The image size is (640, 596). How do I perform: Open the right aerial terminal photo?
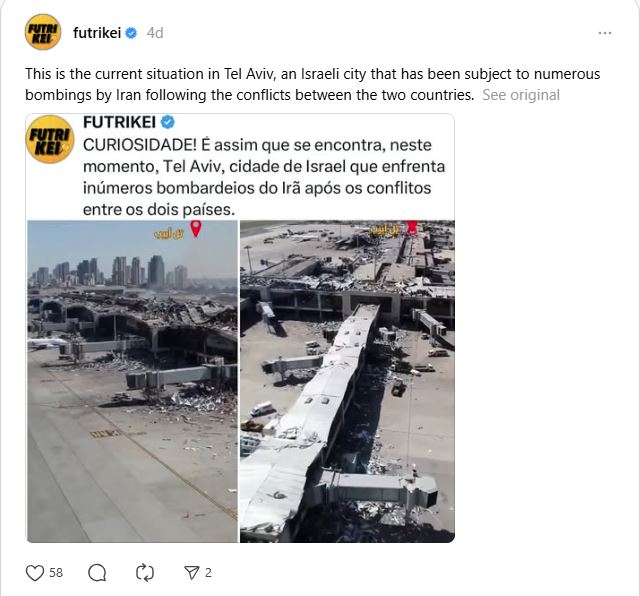click(x=347, y=381)
